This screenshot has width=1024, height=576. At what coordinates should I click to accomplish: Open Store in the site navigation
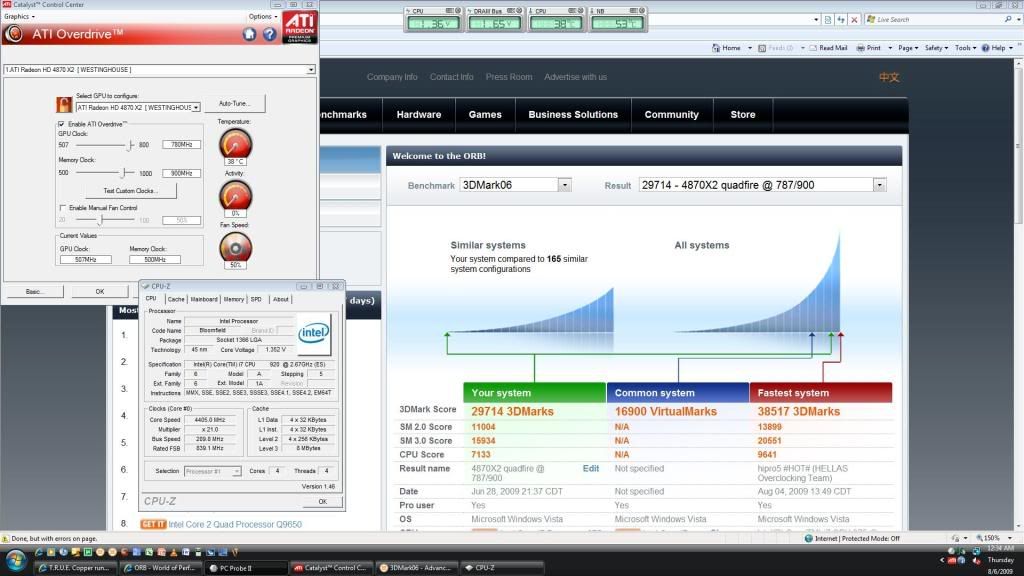[743, 114]
